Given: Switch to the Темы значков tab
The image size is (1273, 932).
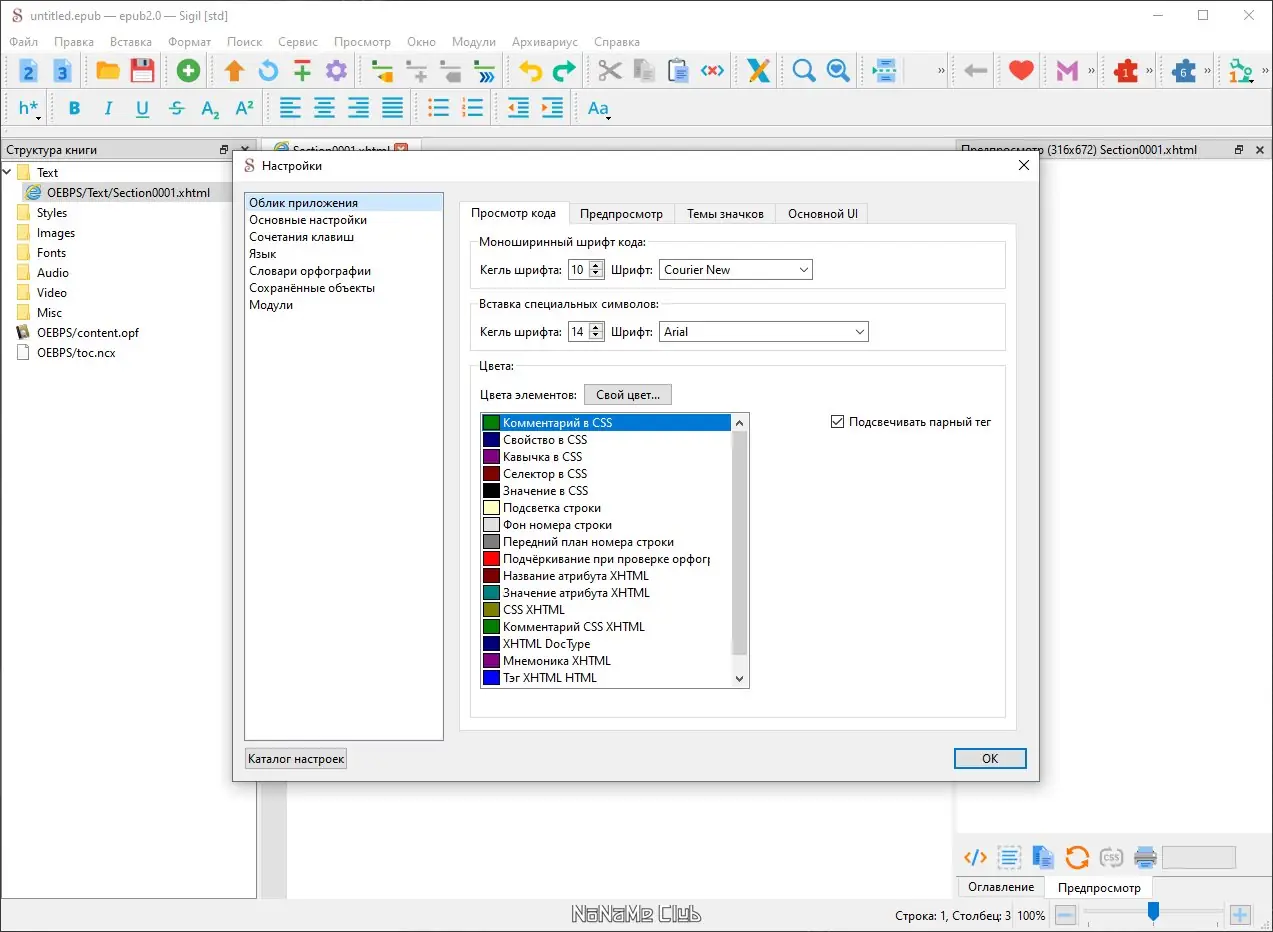Looking at the screenshot, I should coord(725,214).
